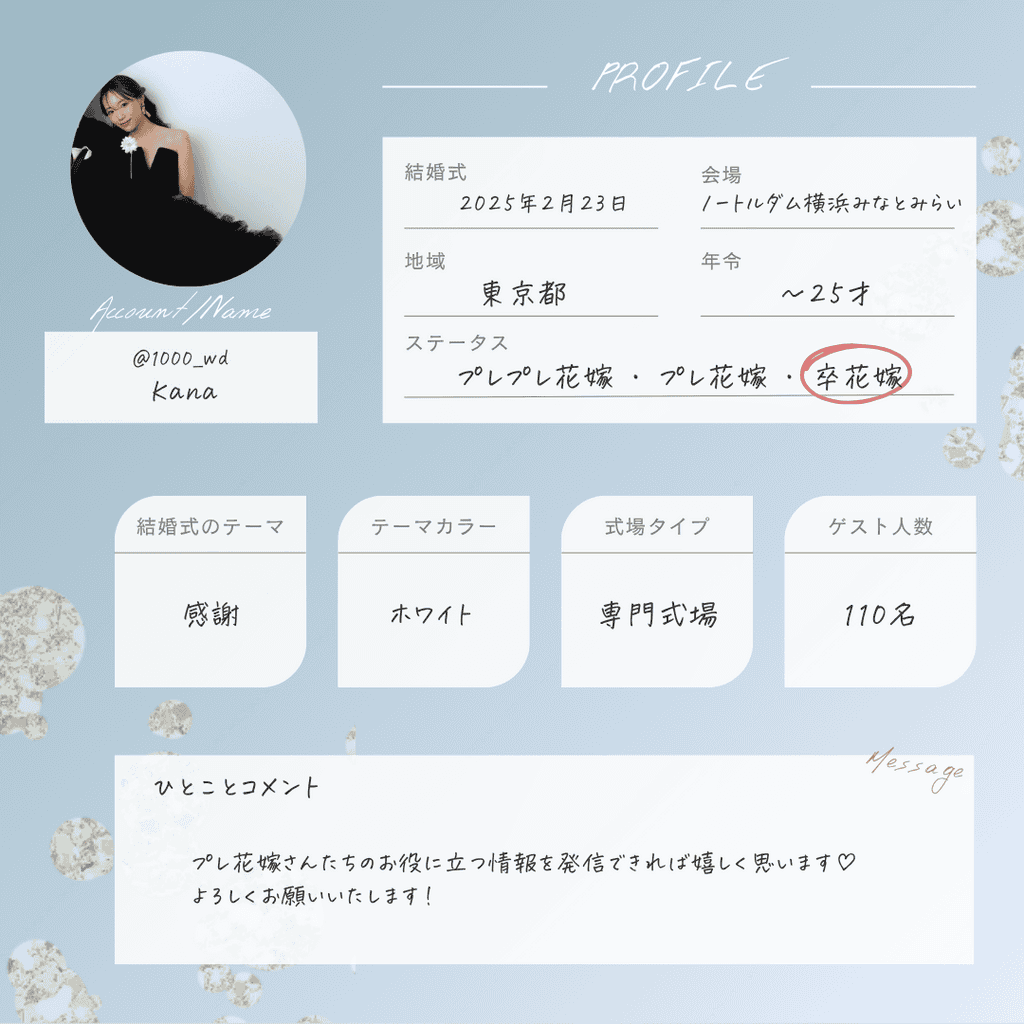Click the Message script label
Viewport: 1024px width, 1024px height.
pyautogui.click(x=916, y=769)
